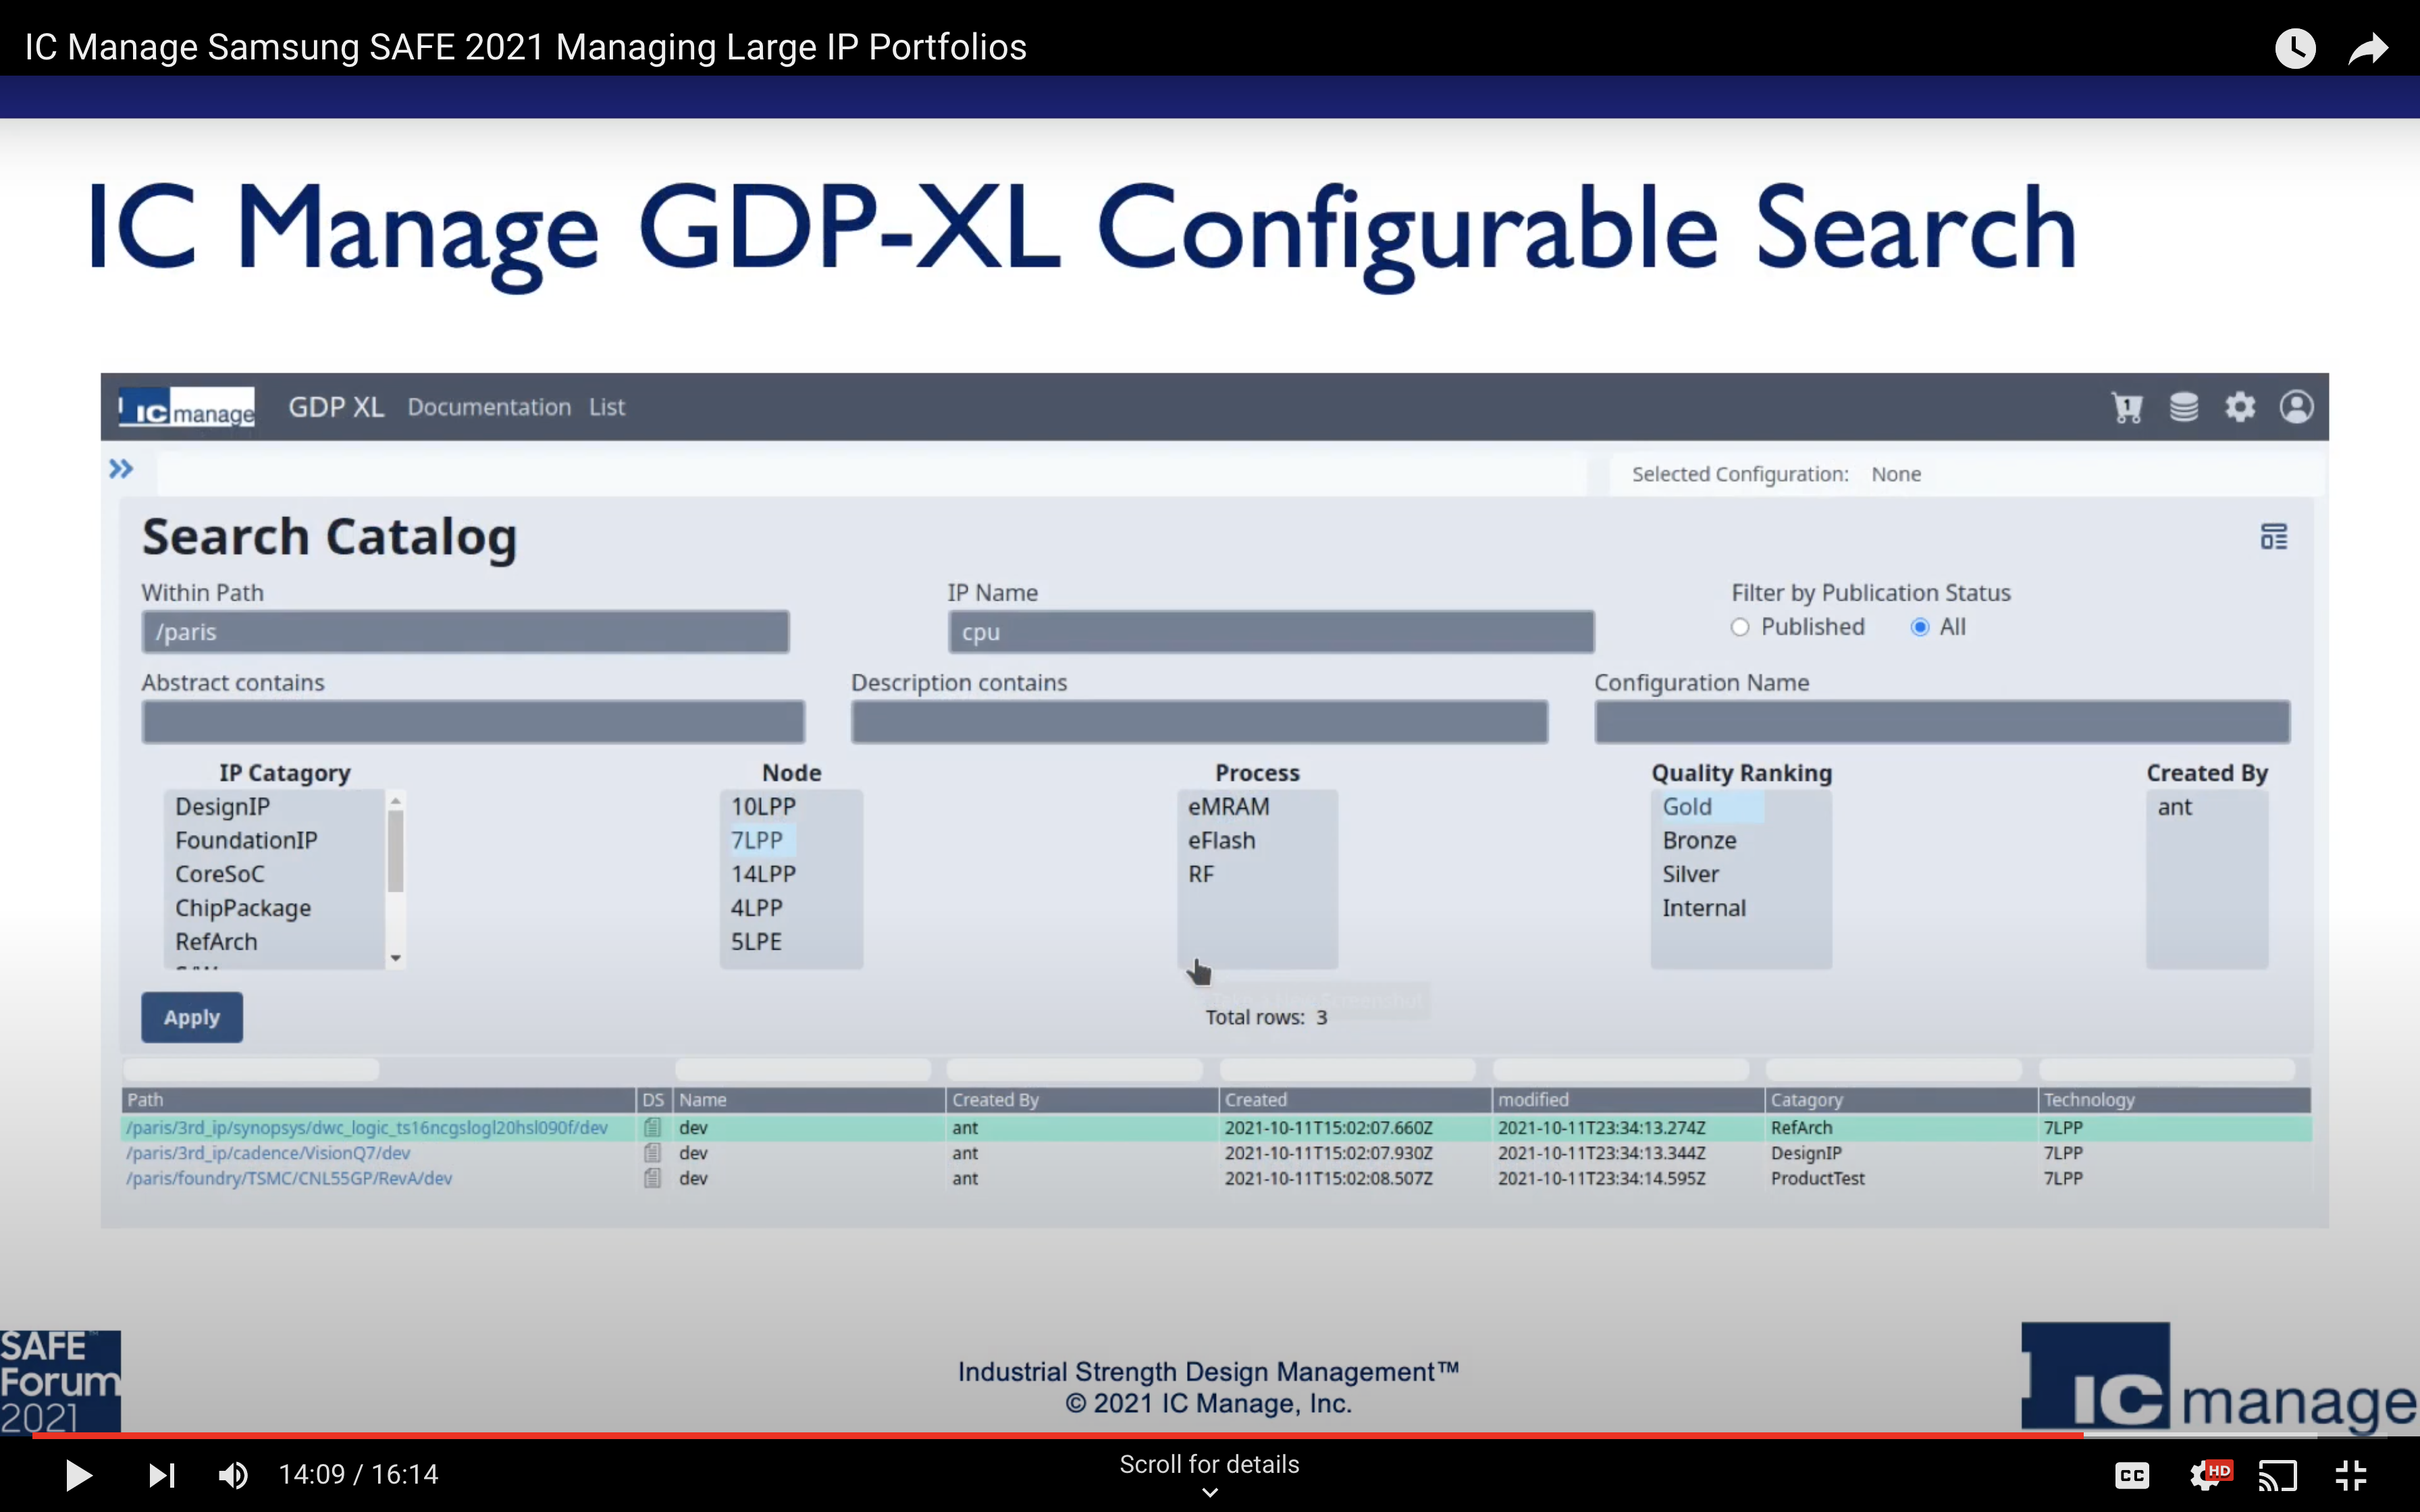Select 7LPP node

(x=757, y=841)
